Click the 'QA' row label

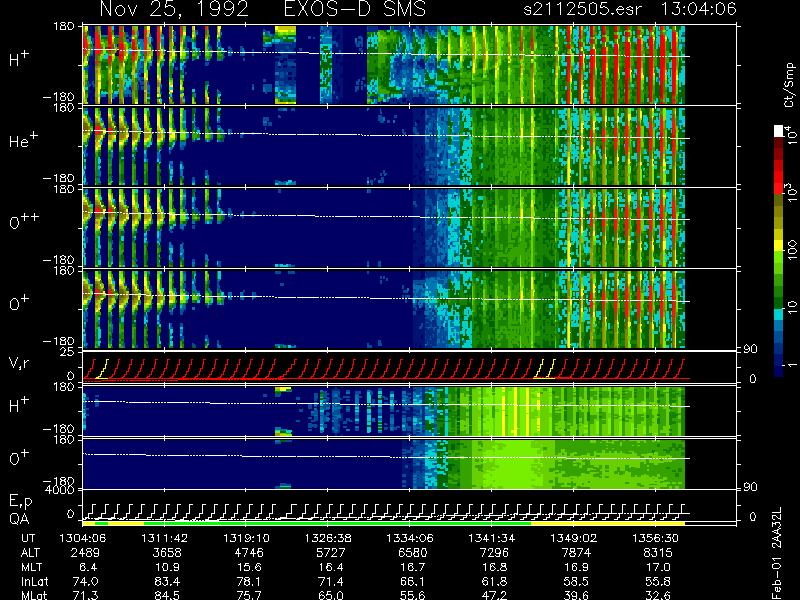tap(19, 519)
